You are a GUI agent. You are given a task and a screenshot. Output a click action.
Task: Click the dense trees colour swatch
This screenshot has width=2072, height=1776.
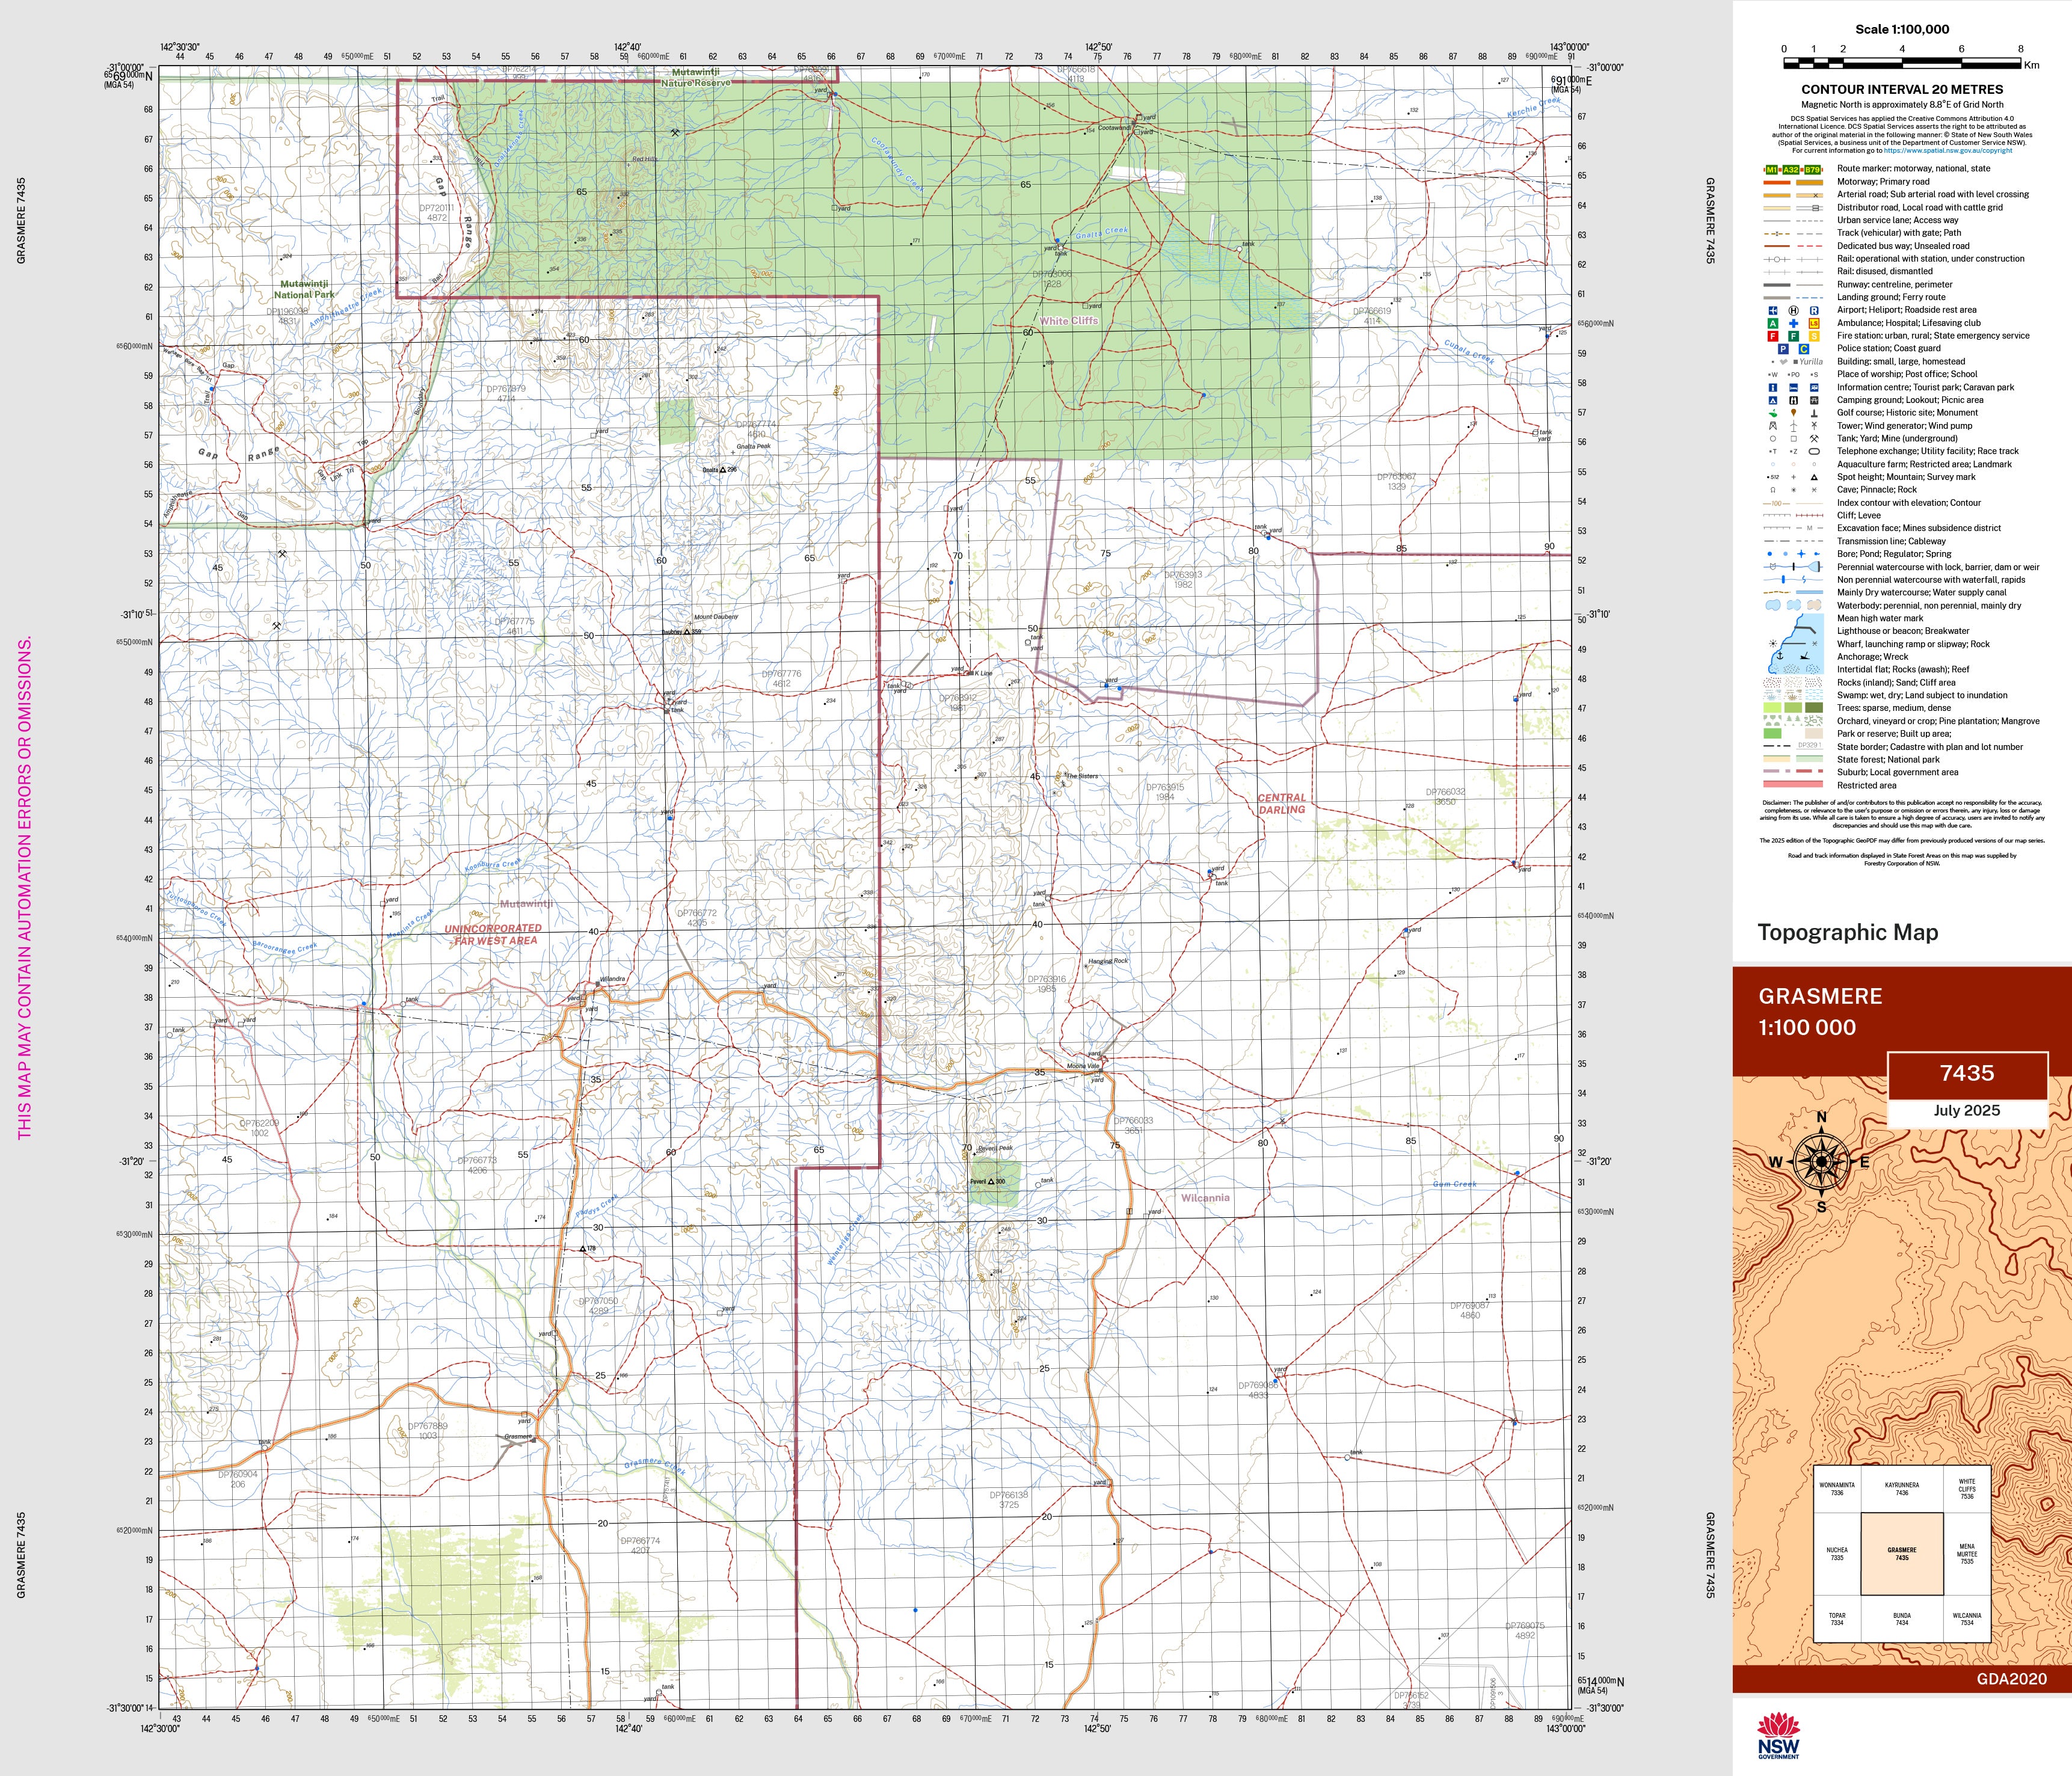coord(1814,709)
